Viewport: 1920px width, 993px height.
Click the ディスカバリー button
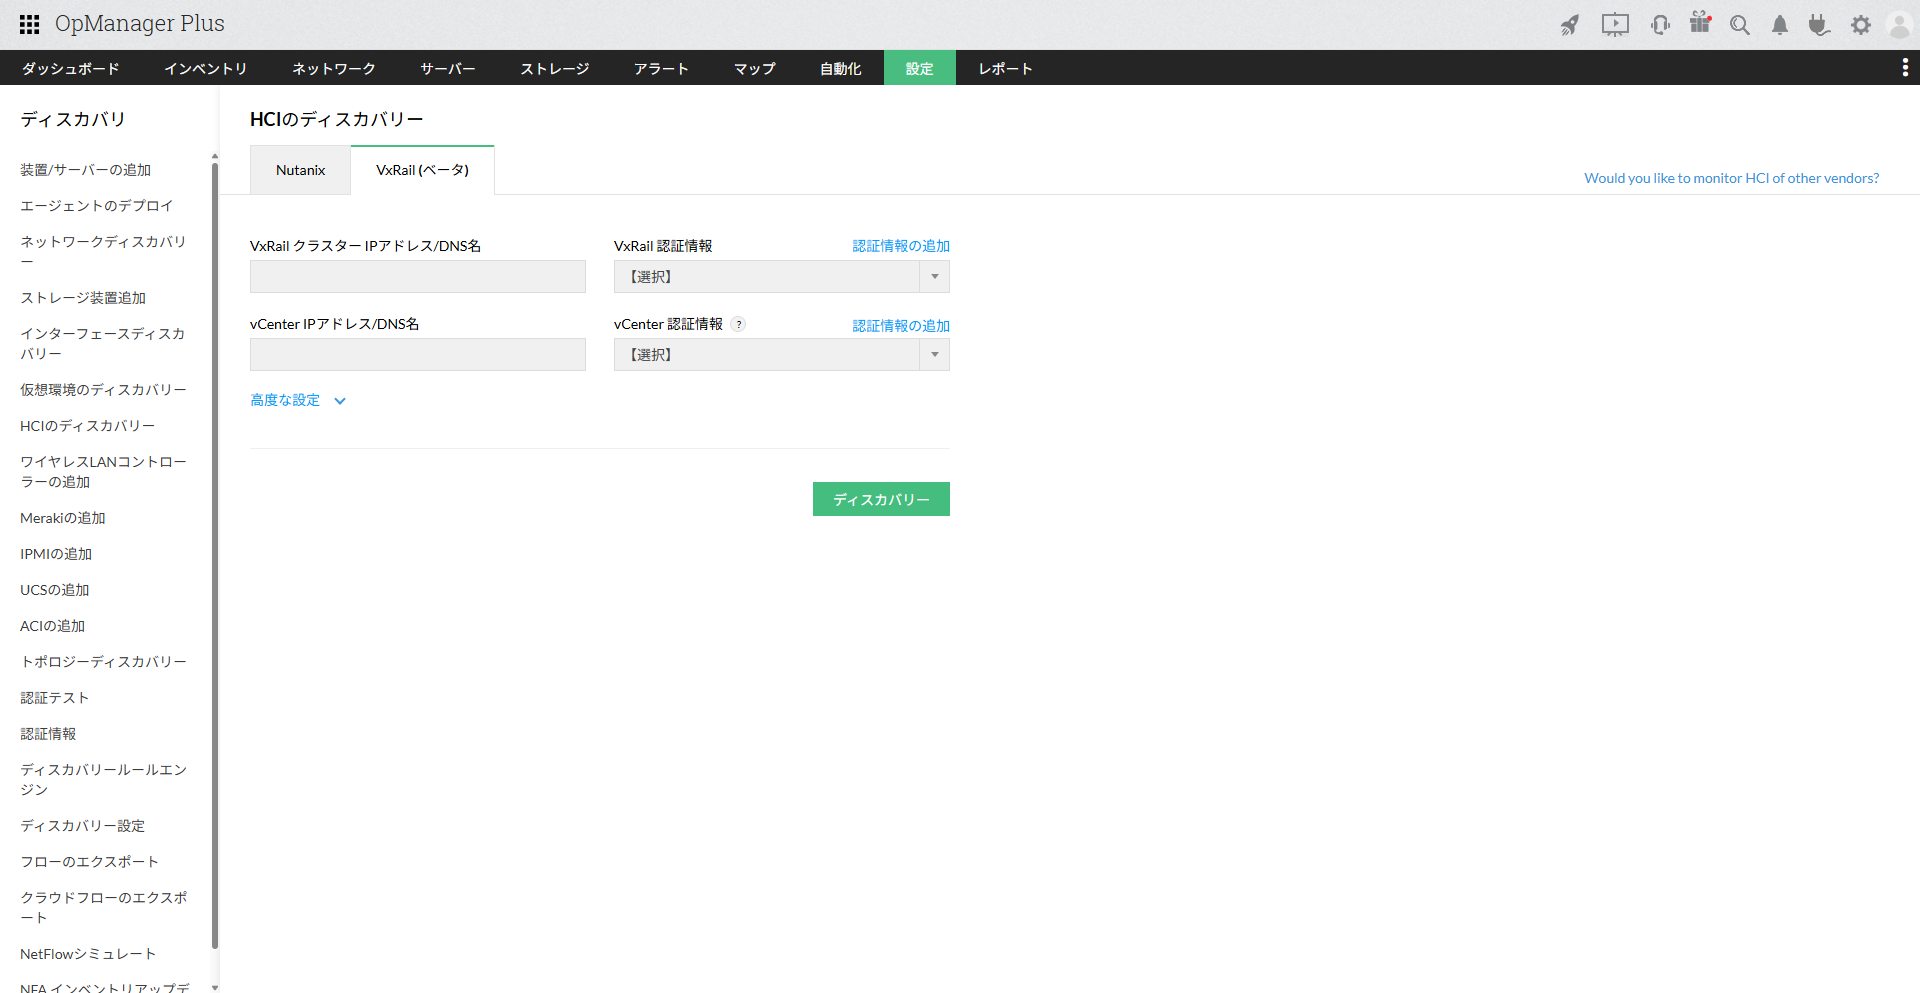point(881,498)
